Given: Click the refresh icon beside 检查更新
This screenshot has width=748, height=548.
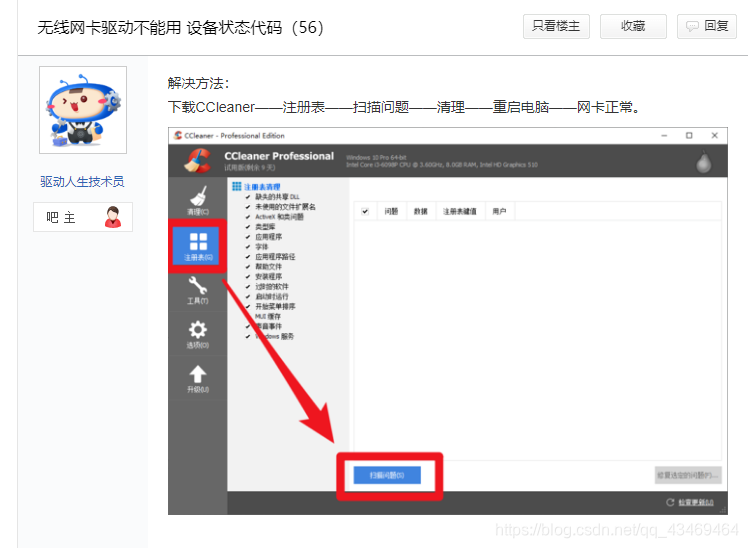Looking at the screenshot, I should [x=670, y=502].
